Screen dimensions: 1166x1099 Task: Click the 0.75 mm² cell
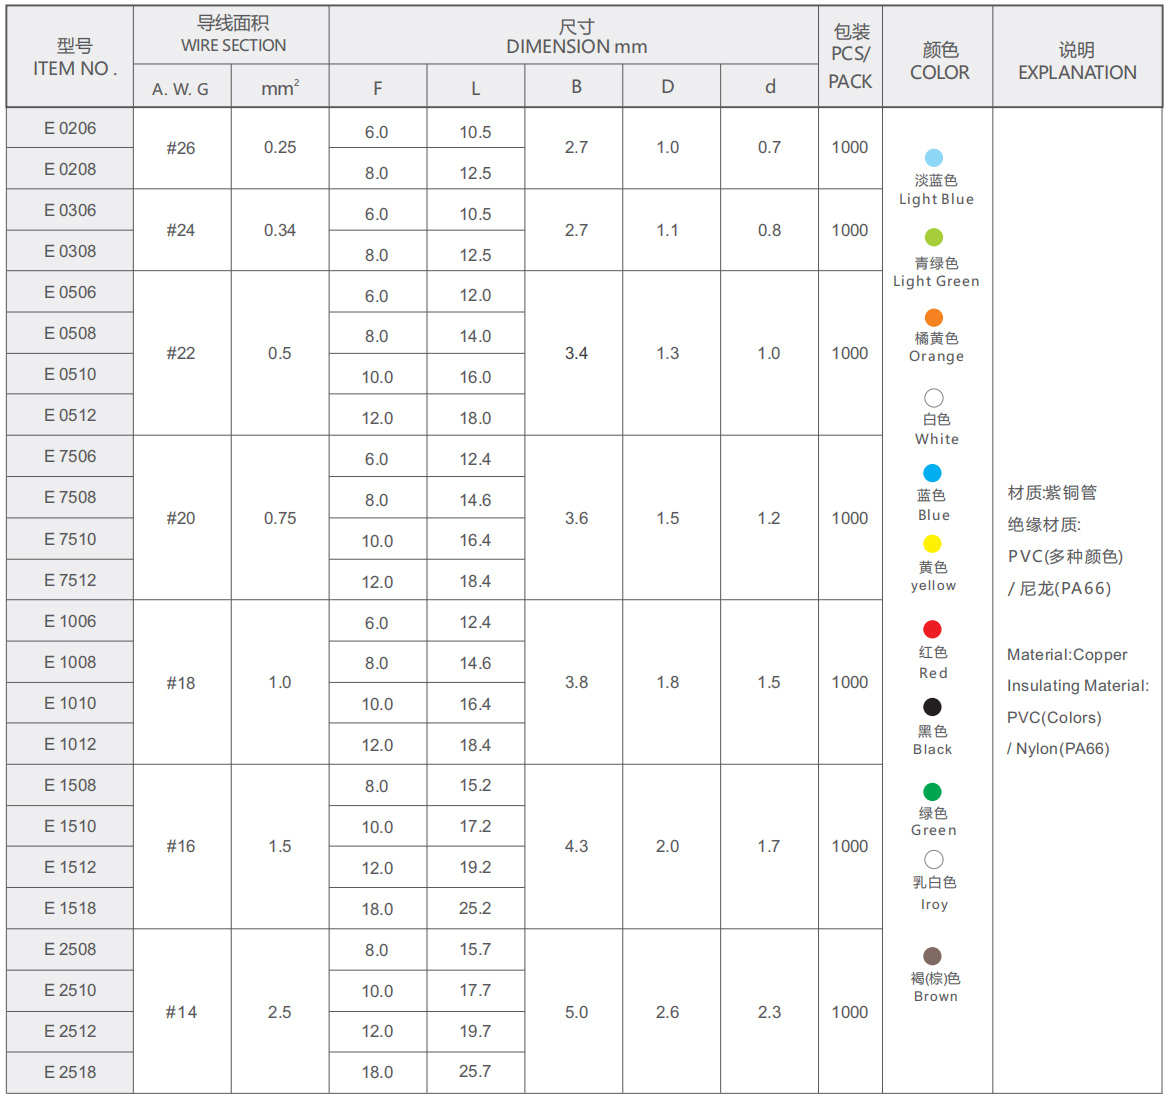tap(280, 518)
